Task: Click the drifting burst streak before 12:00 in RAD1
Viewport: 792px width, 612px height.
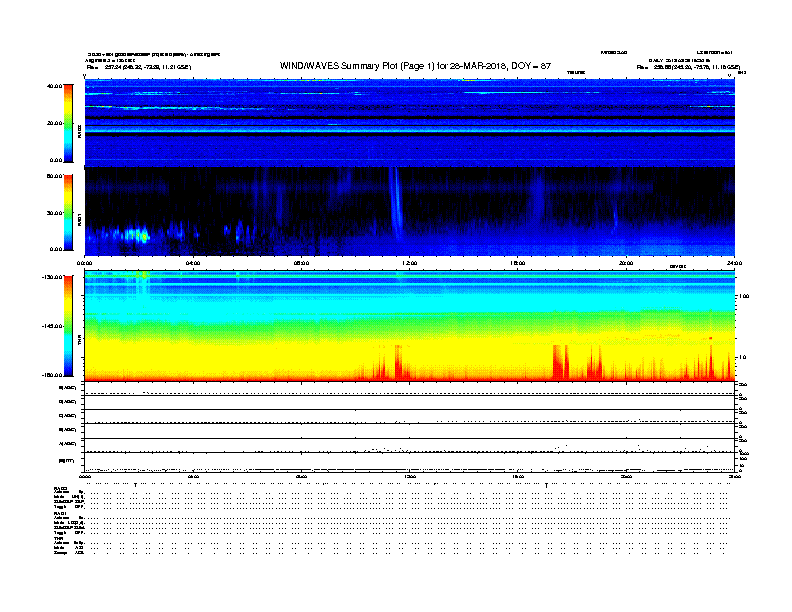Action: pos(395,204)
